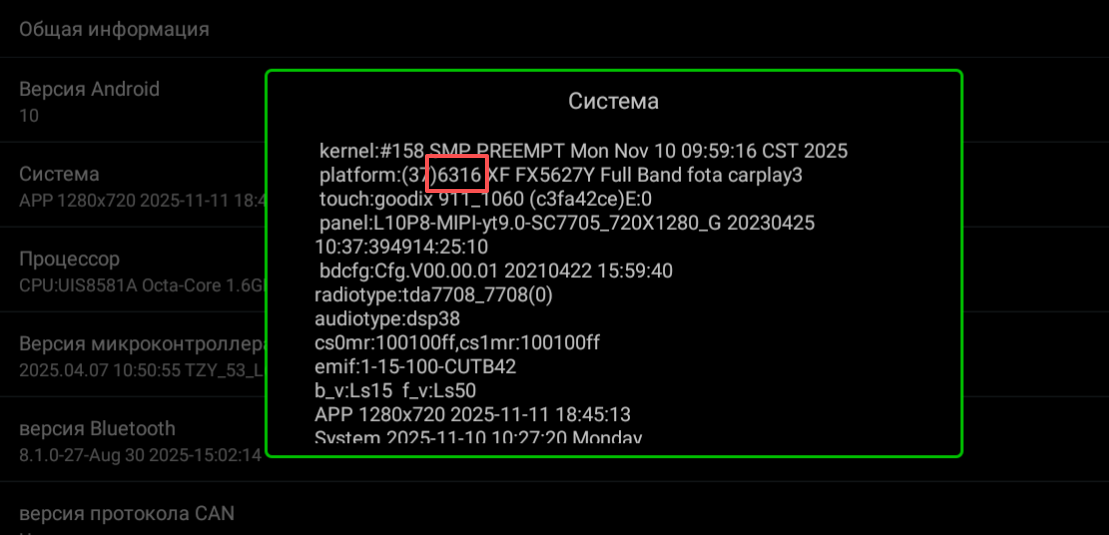The width and height of the screenshot is (1109, 535).
Task: Click the audiotype:dsp38 line
Action: point(387,319)
